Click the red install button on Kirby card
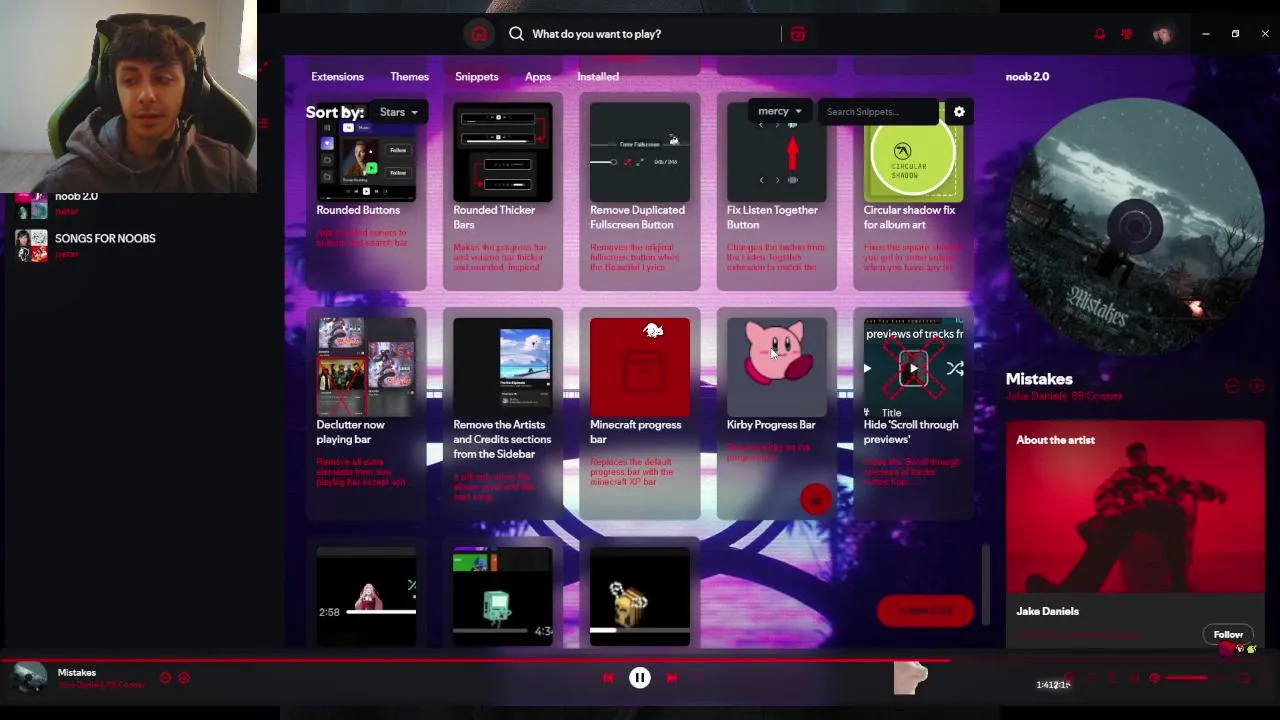Screen dimensions: 1280x720 coord(815,499)
